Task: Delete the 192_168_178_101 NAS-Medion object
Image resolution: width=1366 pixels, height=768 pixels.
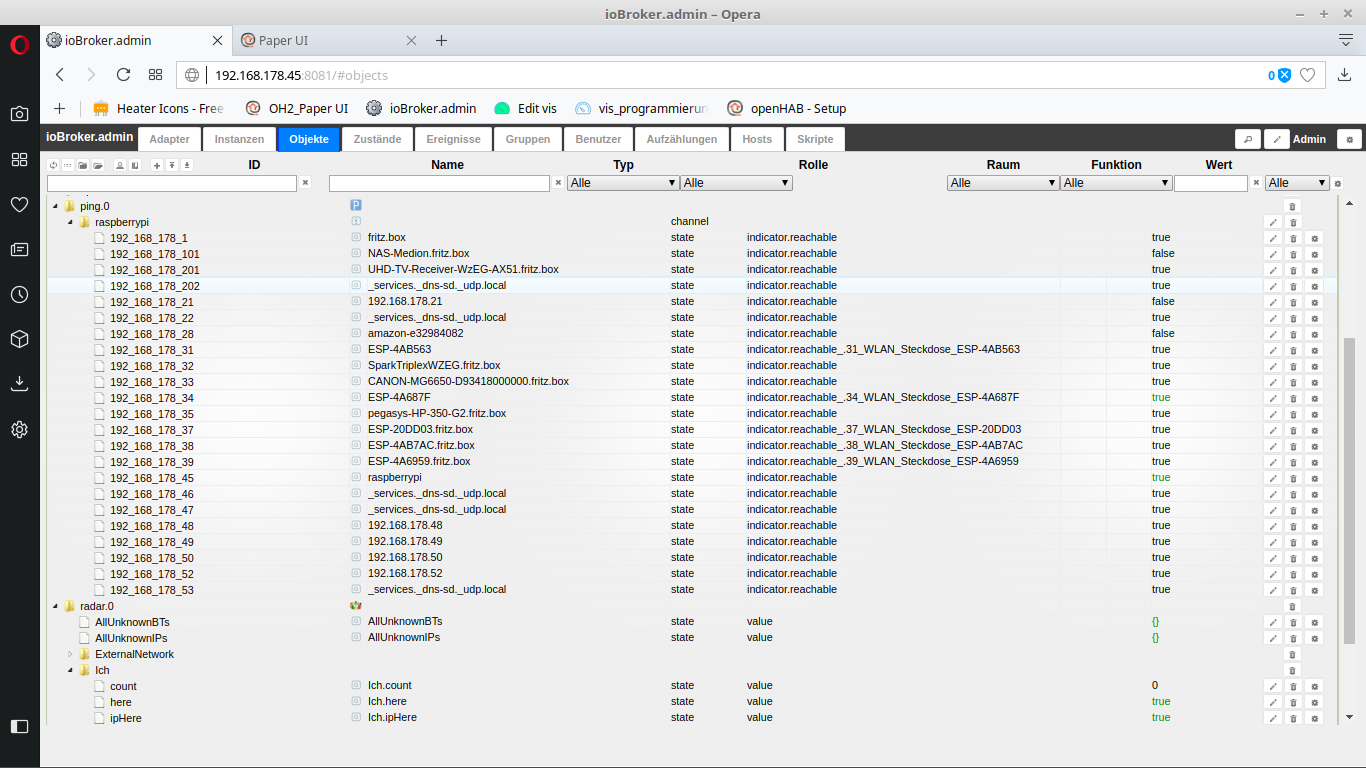Action: pos(1293,254)
